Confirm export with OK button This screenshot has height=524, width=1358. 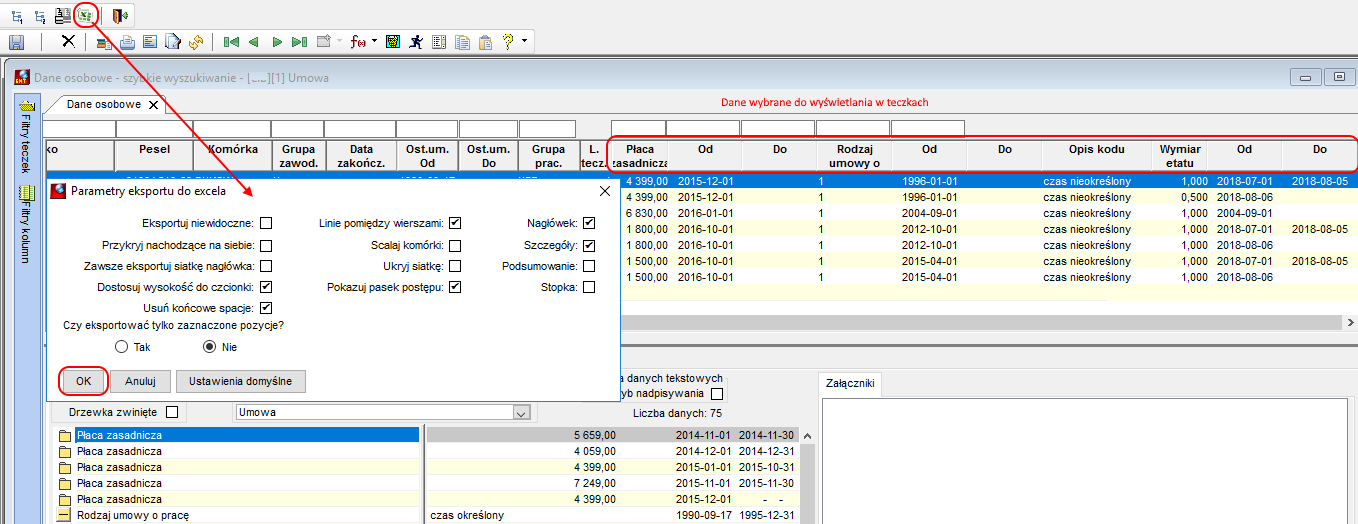(x=84, y=381)
